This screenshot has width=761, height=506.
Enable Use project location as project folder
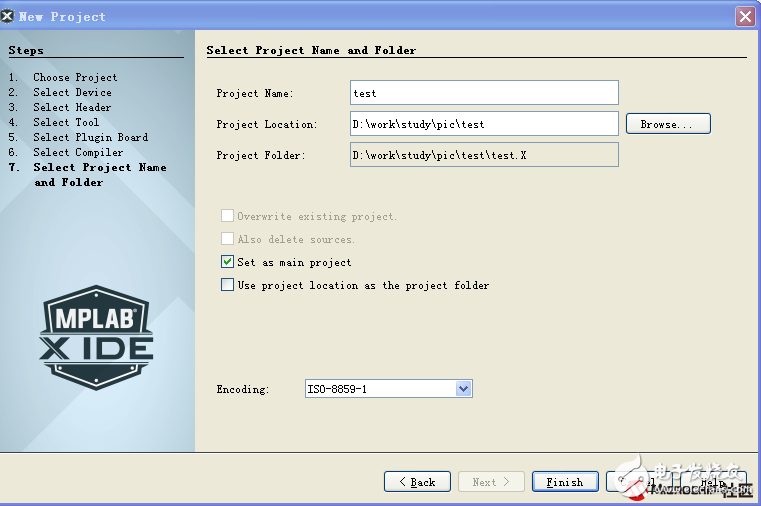[x=228, y=285]
